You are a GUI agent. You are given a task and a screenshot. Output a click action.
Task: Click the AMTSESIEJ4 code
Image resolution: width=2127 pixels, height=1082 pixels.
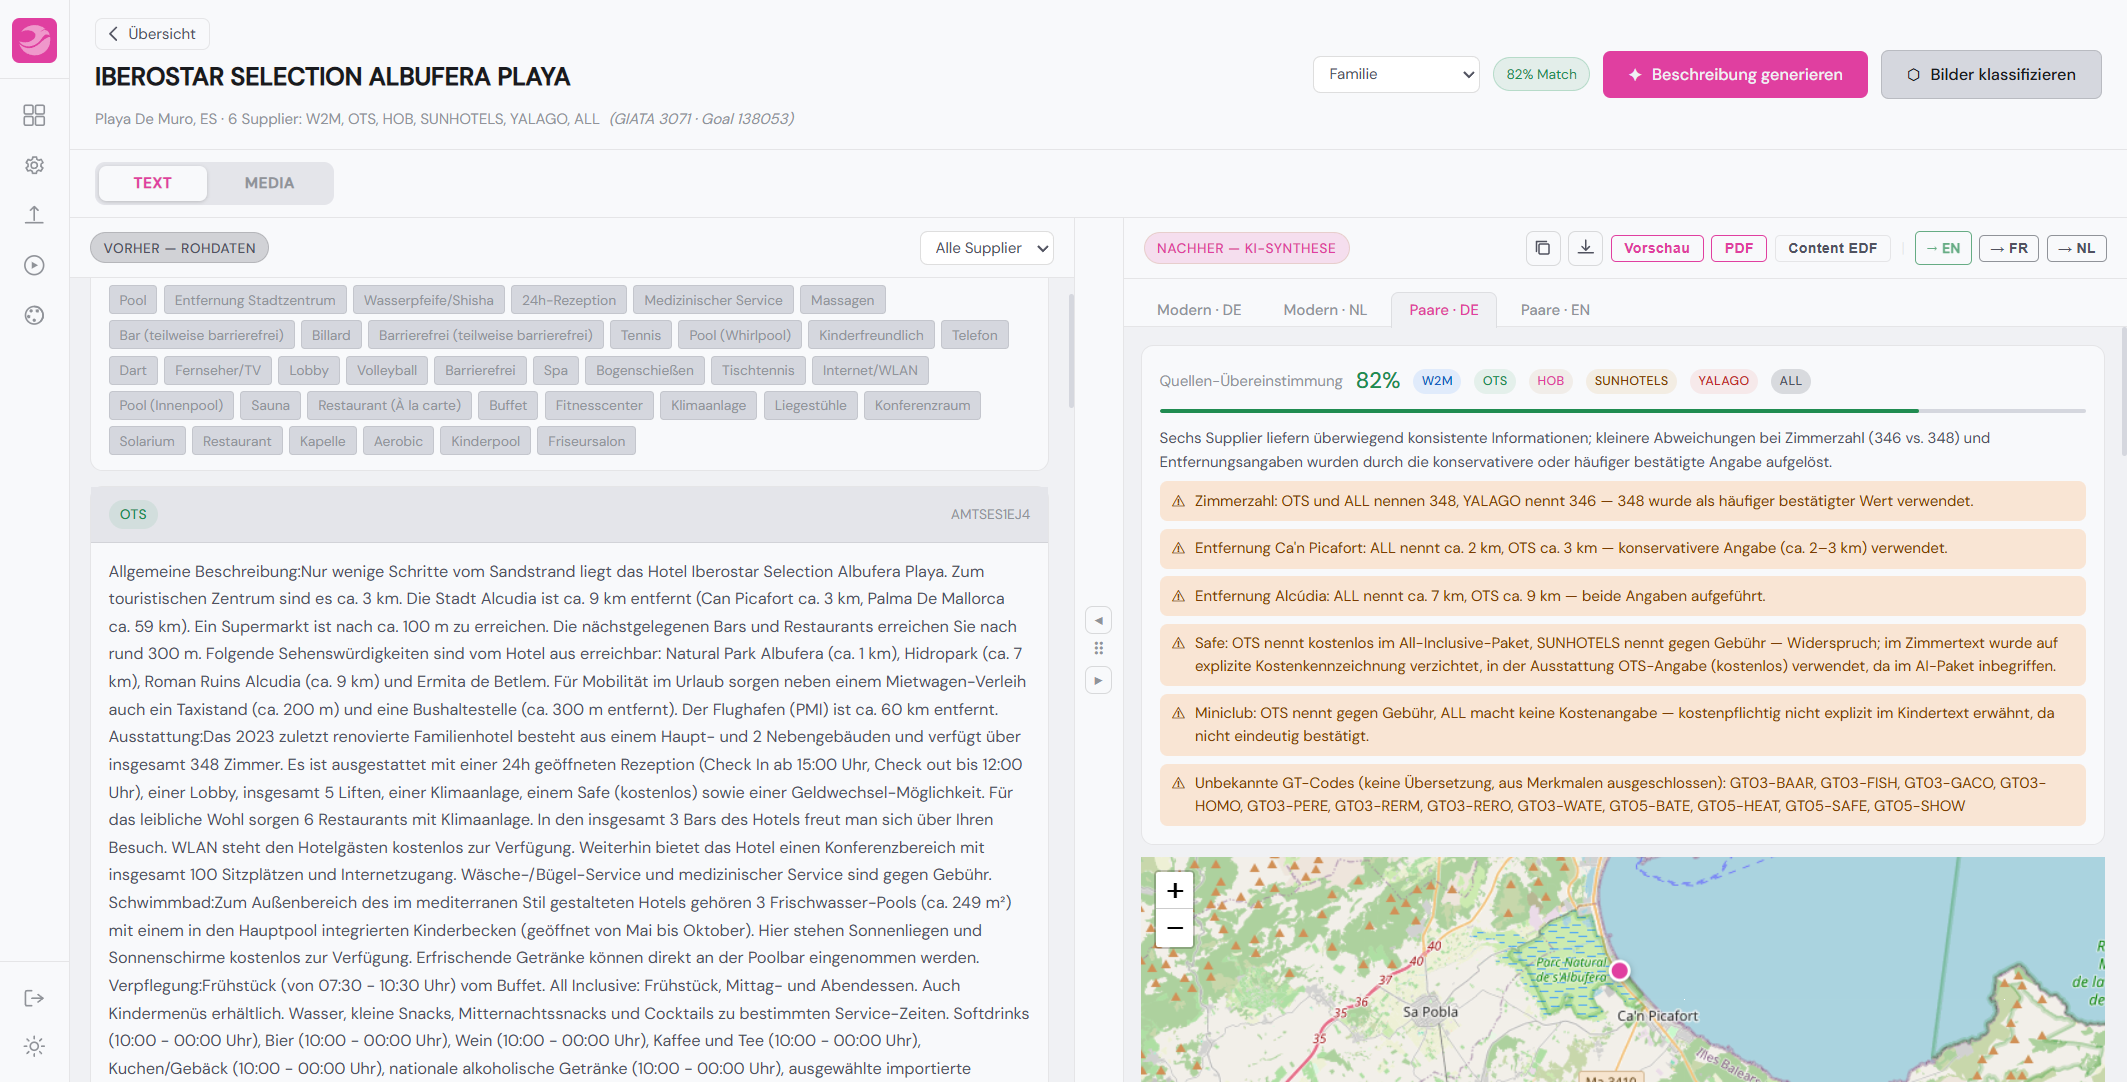(990, 514)
